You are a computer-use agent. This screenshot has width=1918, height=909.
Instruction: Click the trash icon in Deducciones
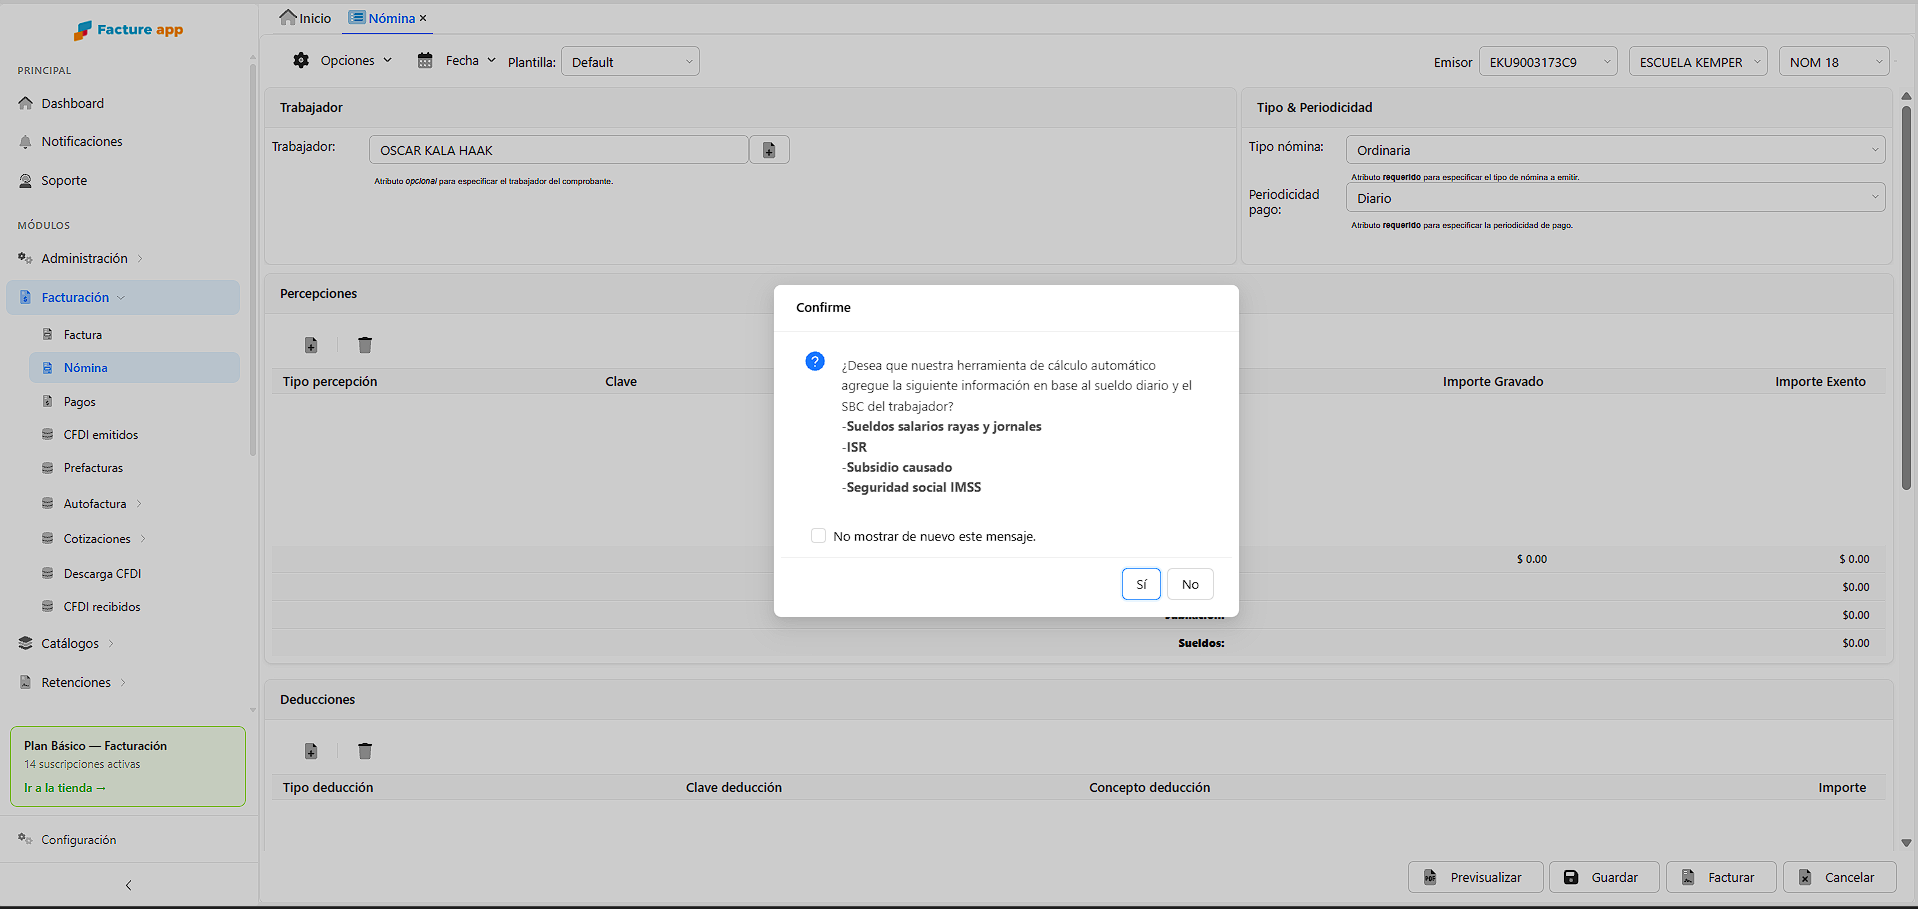click(365, 751)
